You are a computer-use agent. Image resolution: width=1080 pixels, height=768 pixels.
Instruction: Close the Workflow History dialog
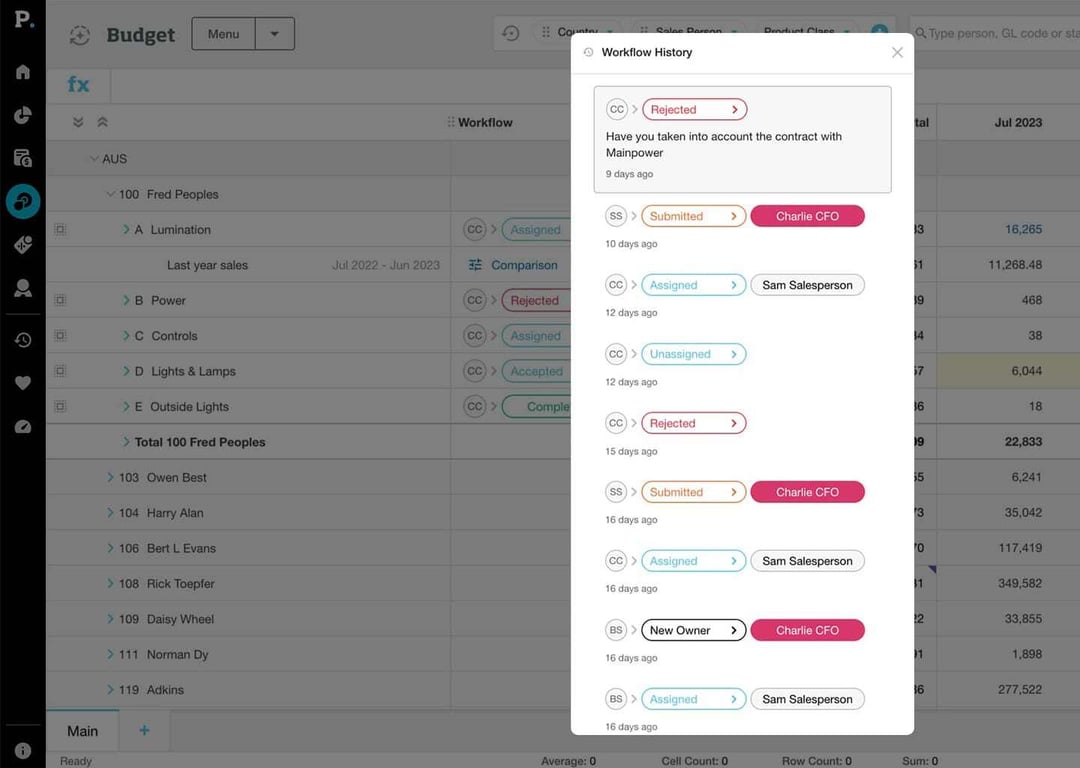point(897,52)
